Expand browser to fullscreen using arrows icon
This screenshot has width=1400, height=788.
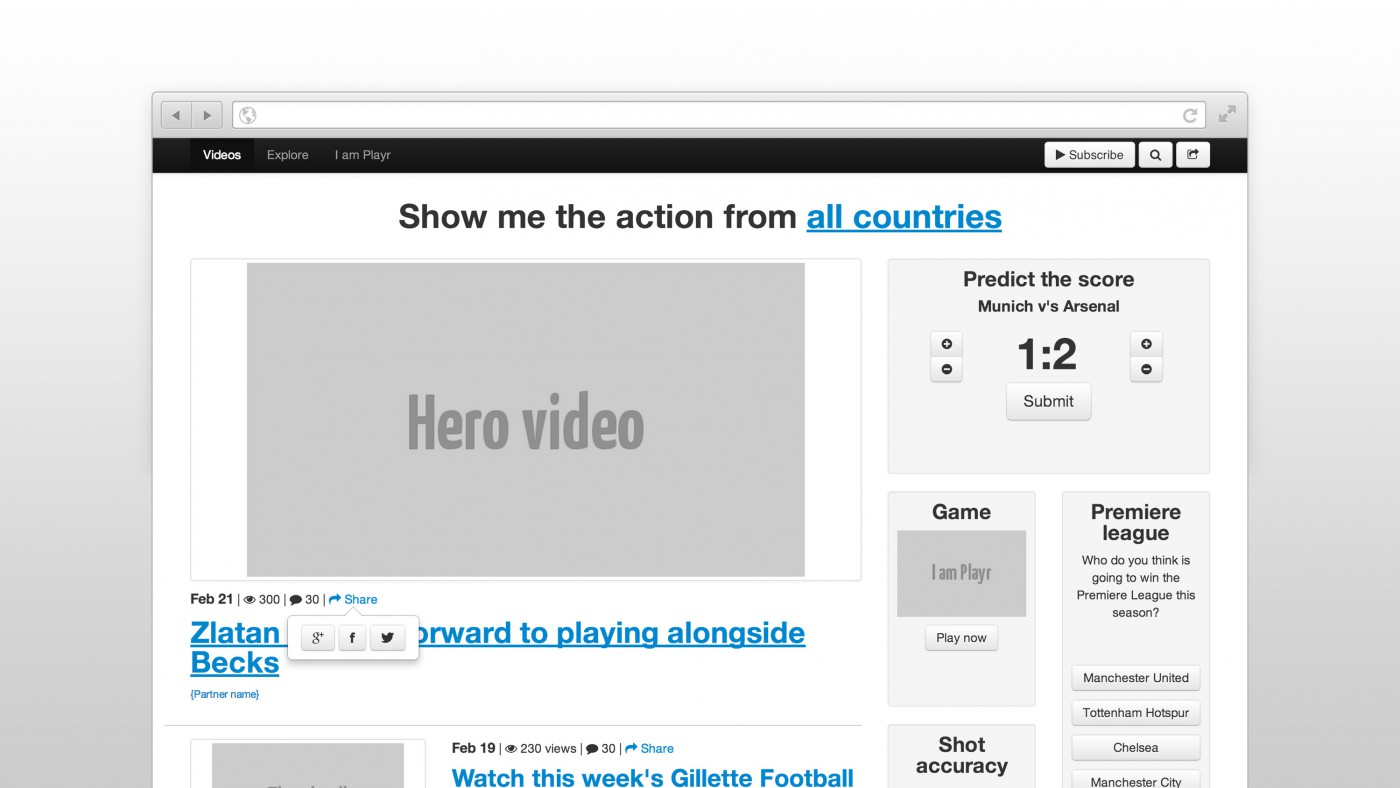click(1227, 114)
